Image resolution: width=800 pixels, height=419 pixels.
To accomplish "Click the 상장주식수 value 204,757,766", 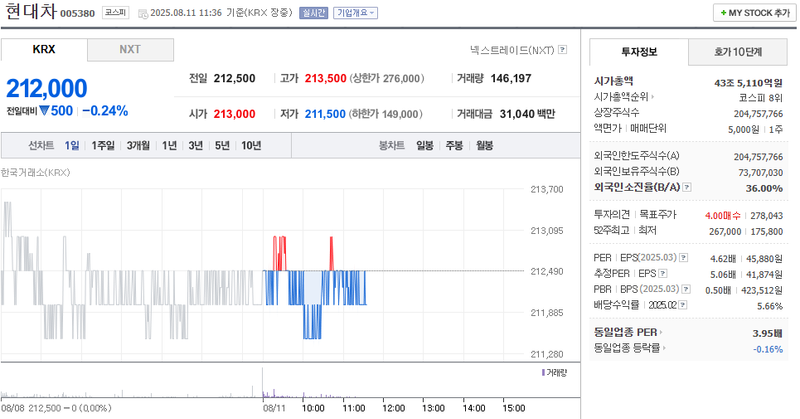I will point(758,114).
